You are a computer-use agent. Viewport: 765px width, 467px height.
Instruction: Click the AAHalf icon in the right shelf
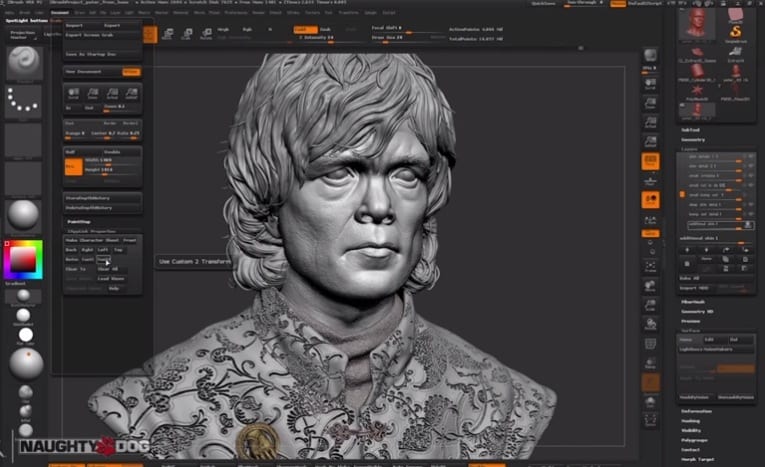[x=650, y=142]
